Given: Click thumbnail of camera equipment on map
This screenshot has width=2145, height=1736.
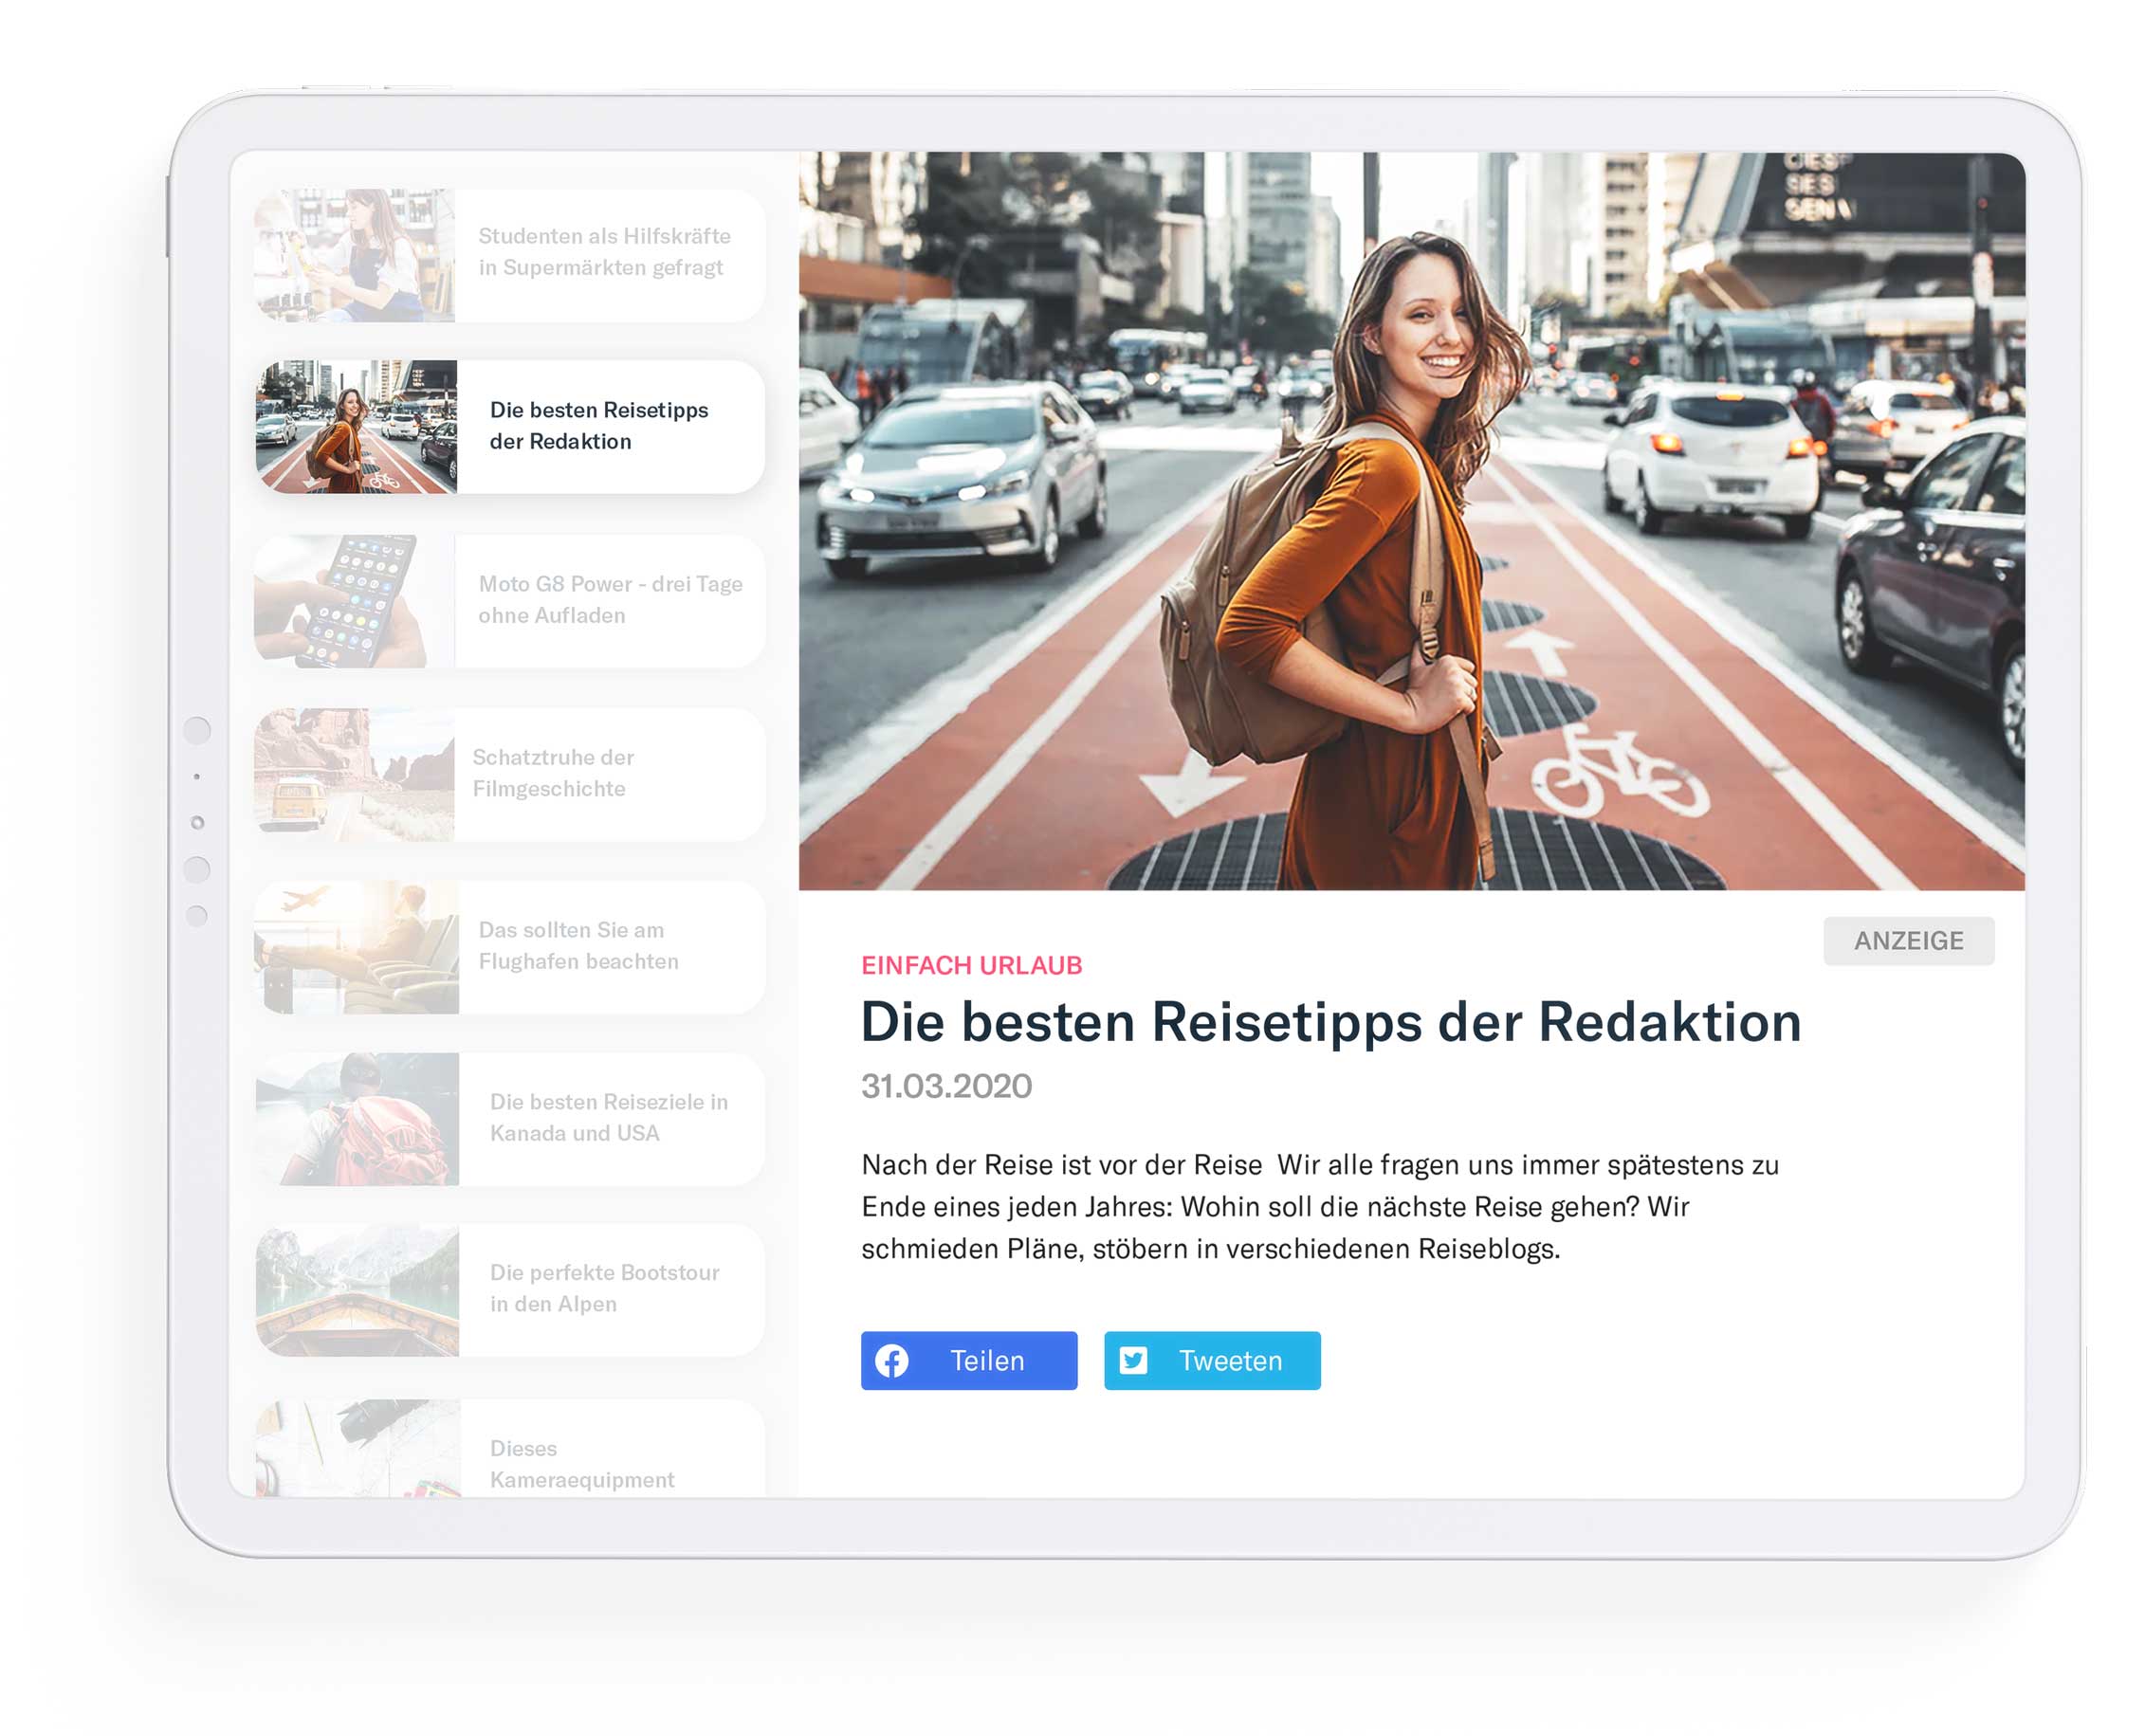Looking at the screenshot, I should click(357, 1448).
